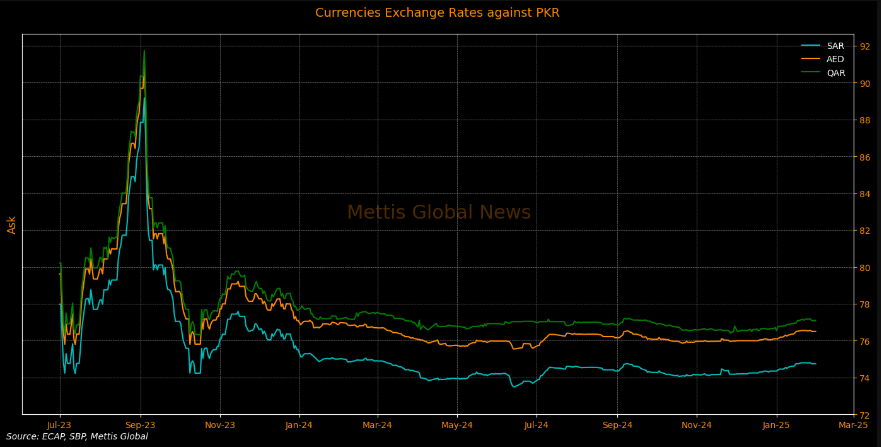Click the Jan-25 date label on the axis
The image size is (881, 447).
tap(776, 425)
